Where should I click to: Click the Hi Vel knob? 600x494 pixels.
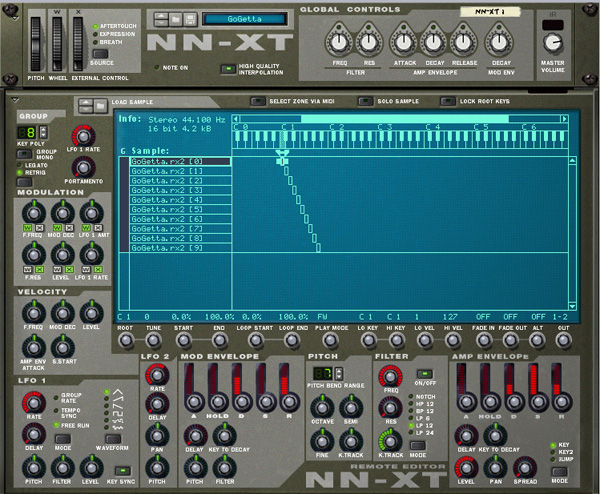tap(452, 340)
